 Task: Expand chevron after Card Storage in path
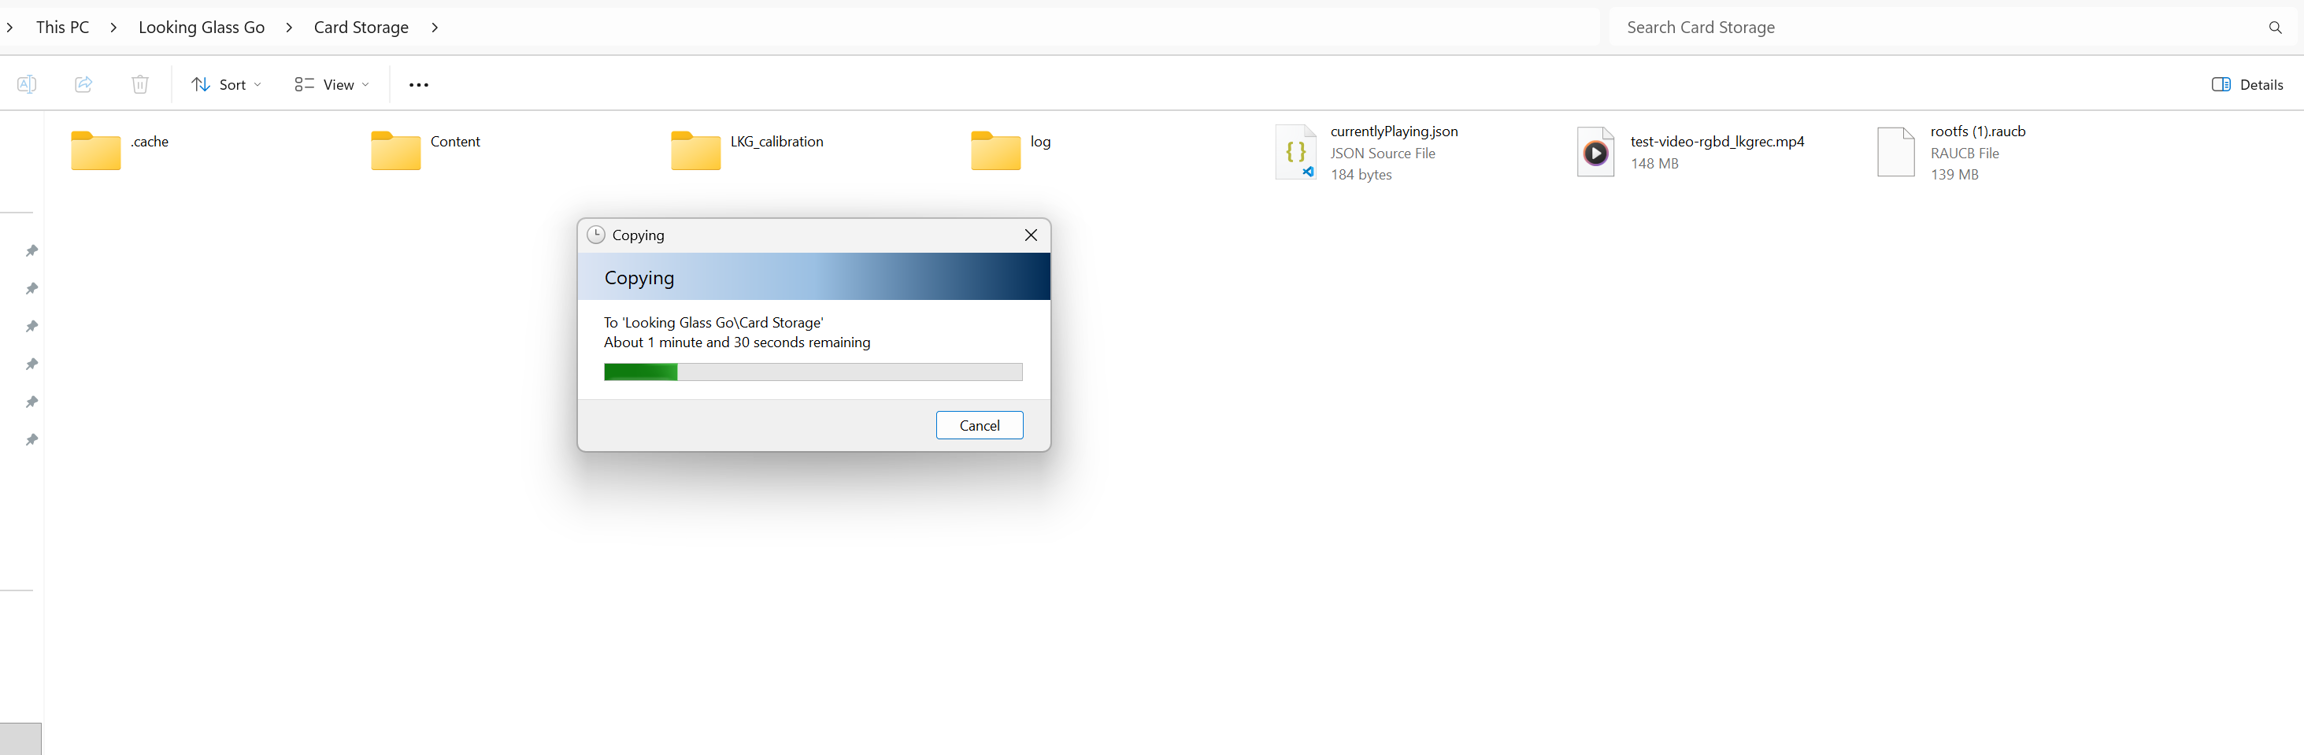pyautogui.click(x=435, y=28)
